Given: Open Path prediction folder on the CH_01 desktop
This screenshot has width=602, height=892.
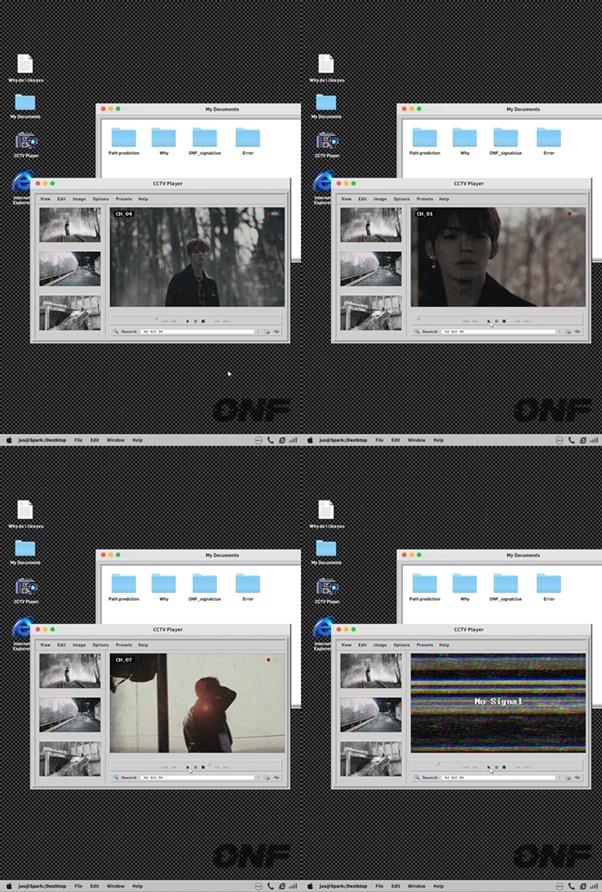Looking at the screenshot, I should click(x=424, y=138).
